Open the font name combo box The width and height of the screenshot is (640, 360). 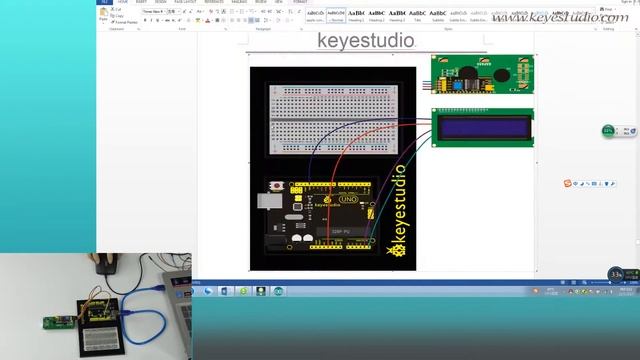pyautogui.click(x=154, y=11)
